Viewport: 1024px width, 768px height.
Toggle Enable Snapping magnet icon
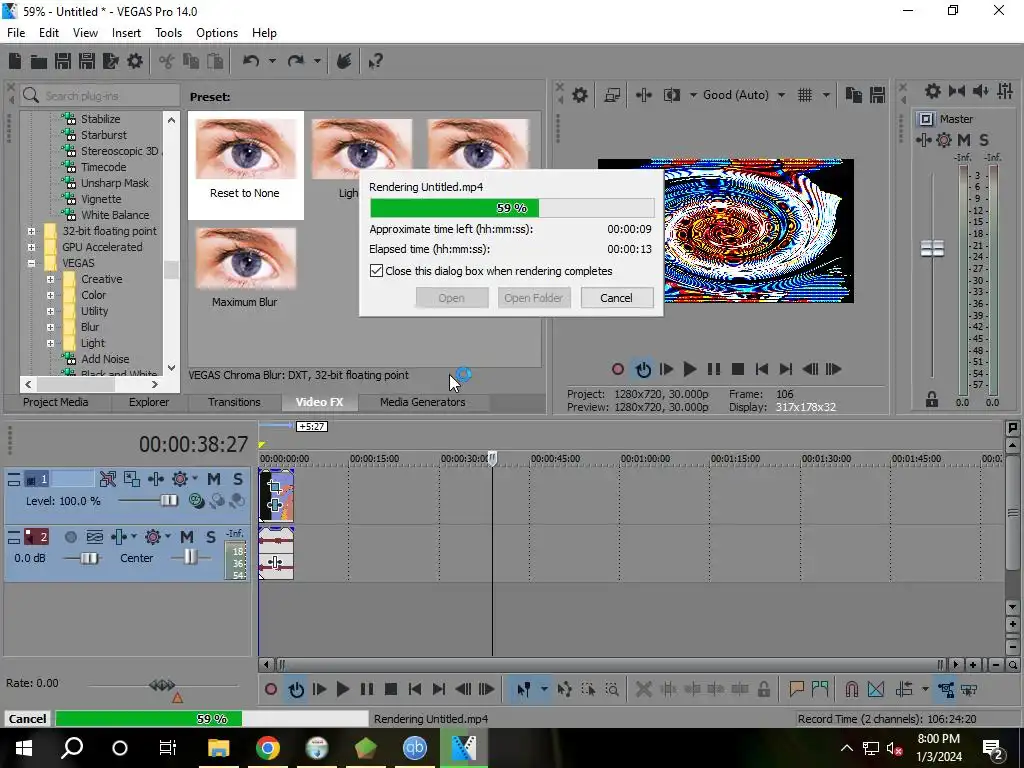(852, 690)
